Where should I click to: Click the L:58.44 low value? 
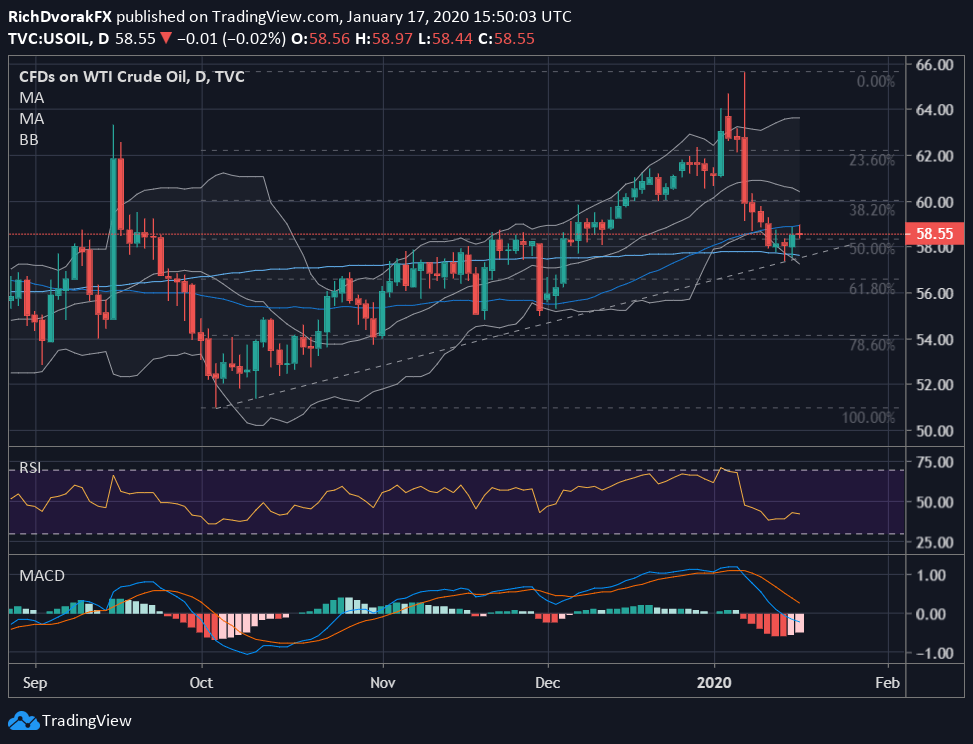tap(446, 38)
